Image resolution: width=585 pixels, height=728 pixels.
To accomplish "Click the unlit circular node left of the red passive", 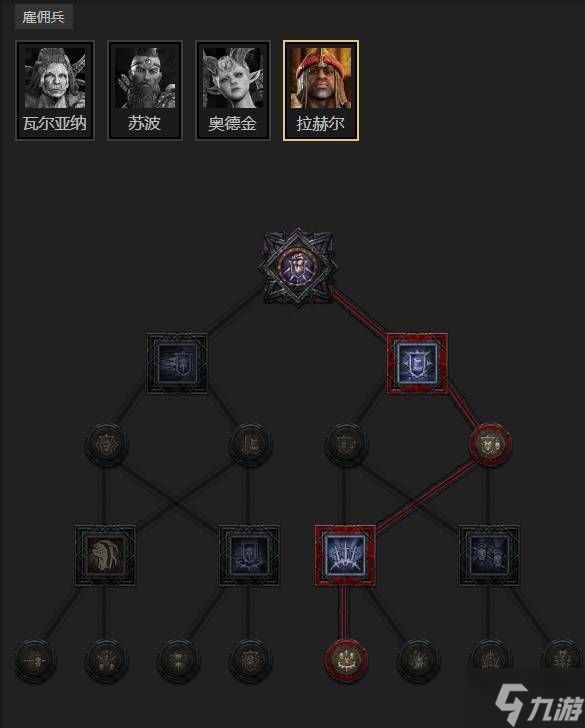I will (x=346, y=445).
